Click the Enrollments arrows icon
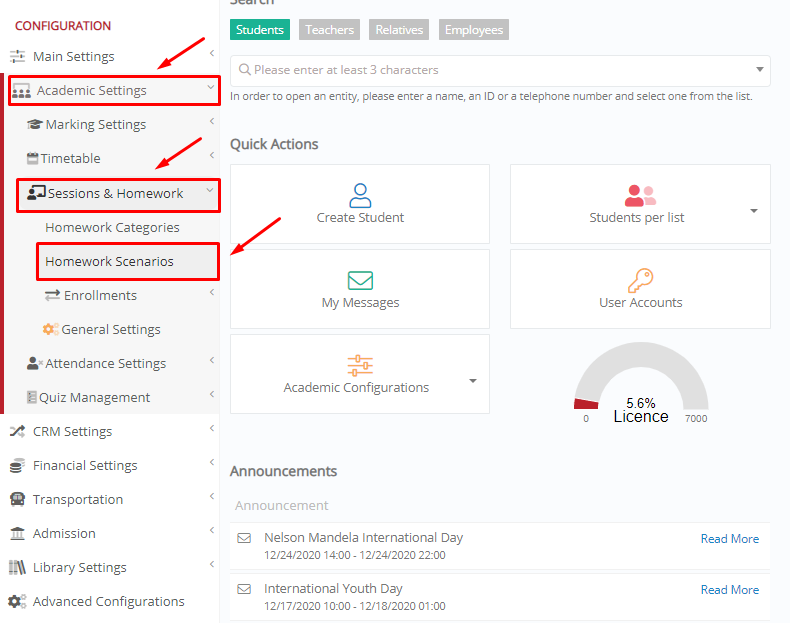 coord(52,296)
